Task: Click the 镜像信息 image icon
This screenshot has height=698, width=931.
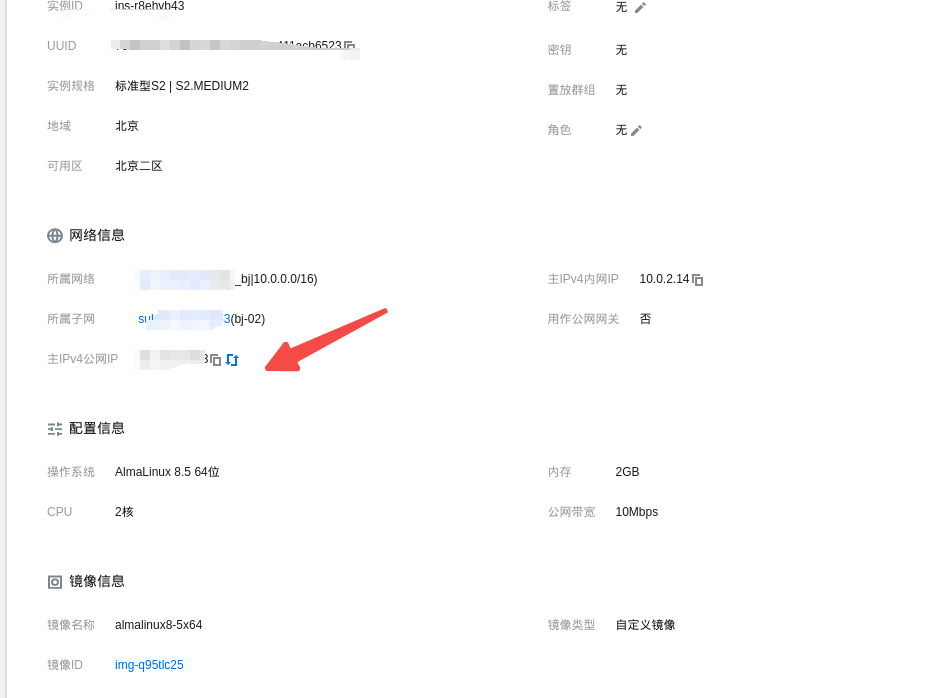Action: (55, 582)
